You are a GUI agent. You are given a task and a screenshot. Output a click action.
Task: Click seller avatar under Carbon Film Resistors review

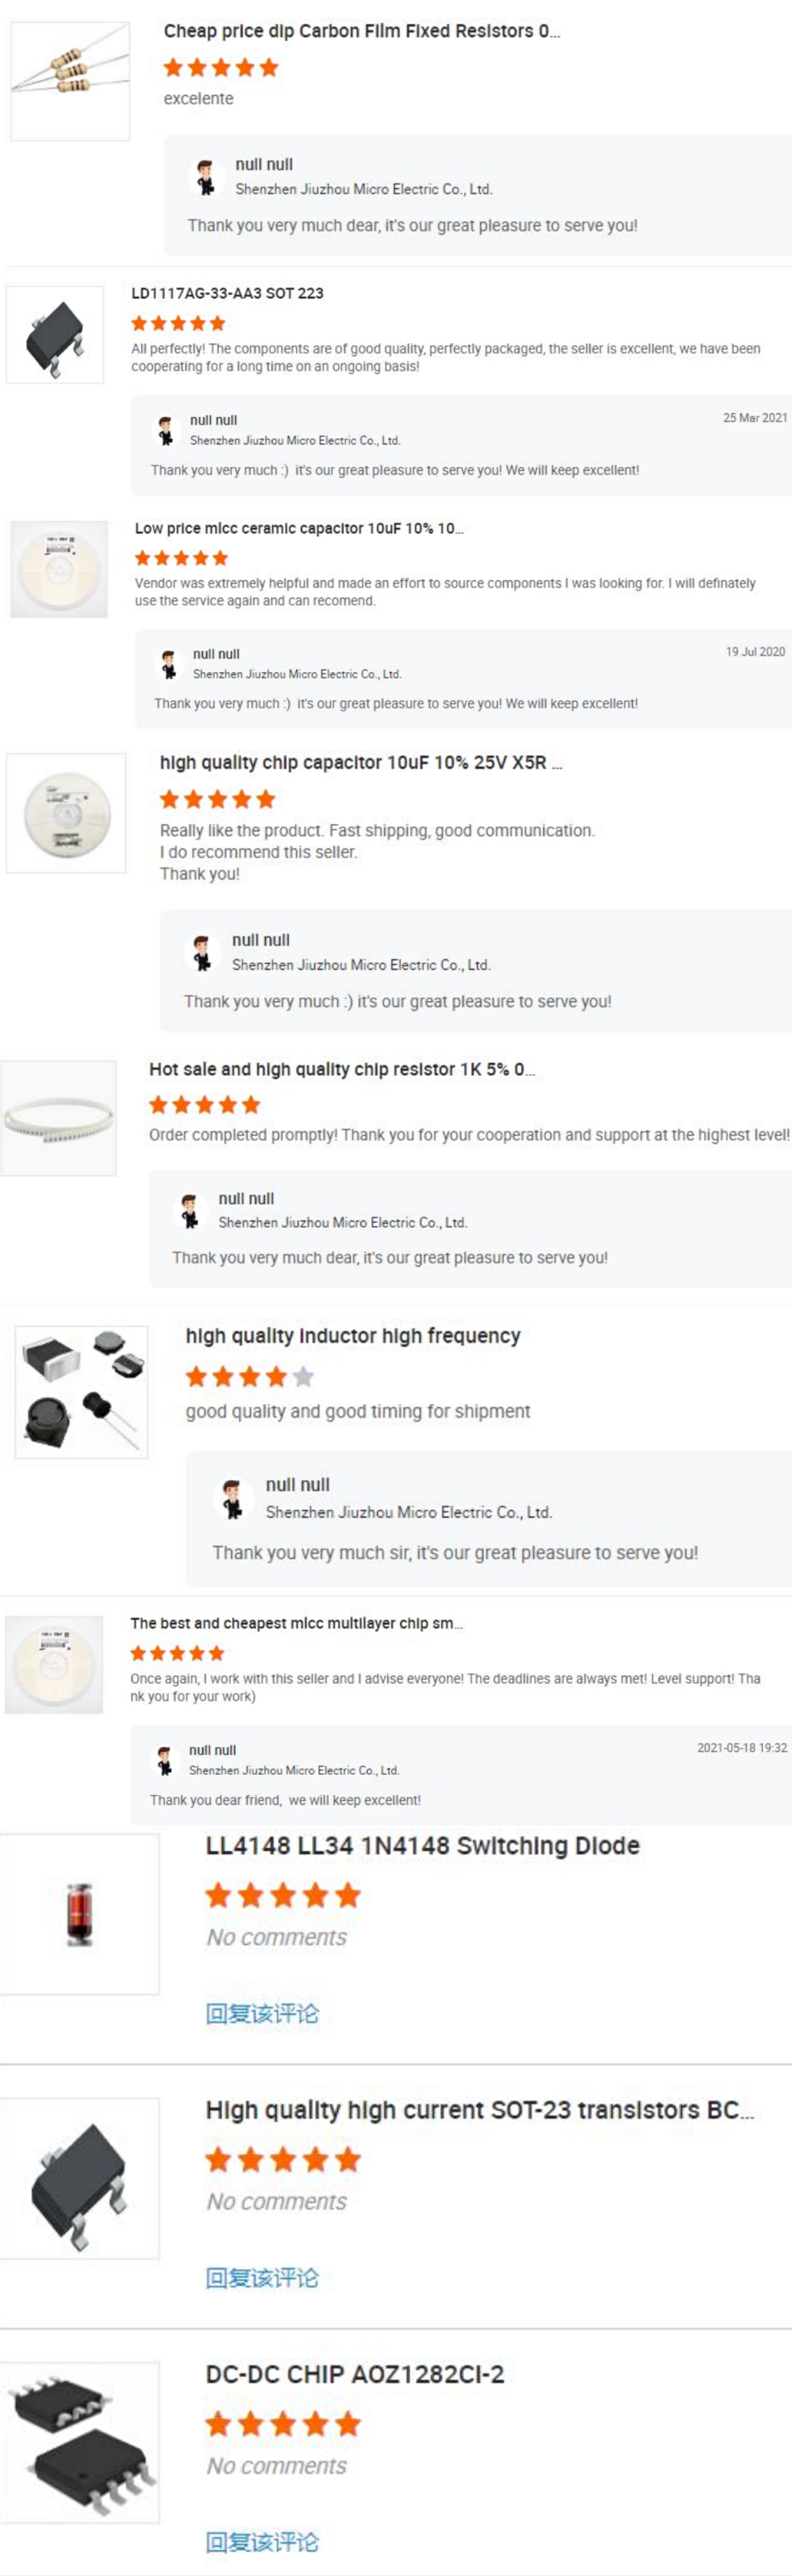point(206,177)
